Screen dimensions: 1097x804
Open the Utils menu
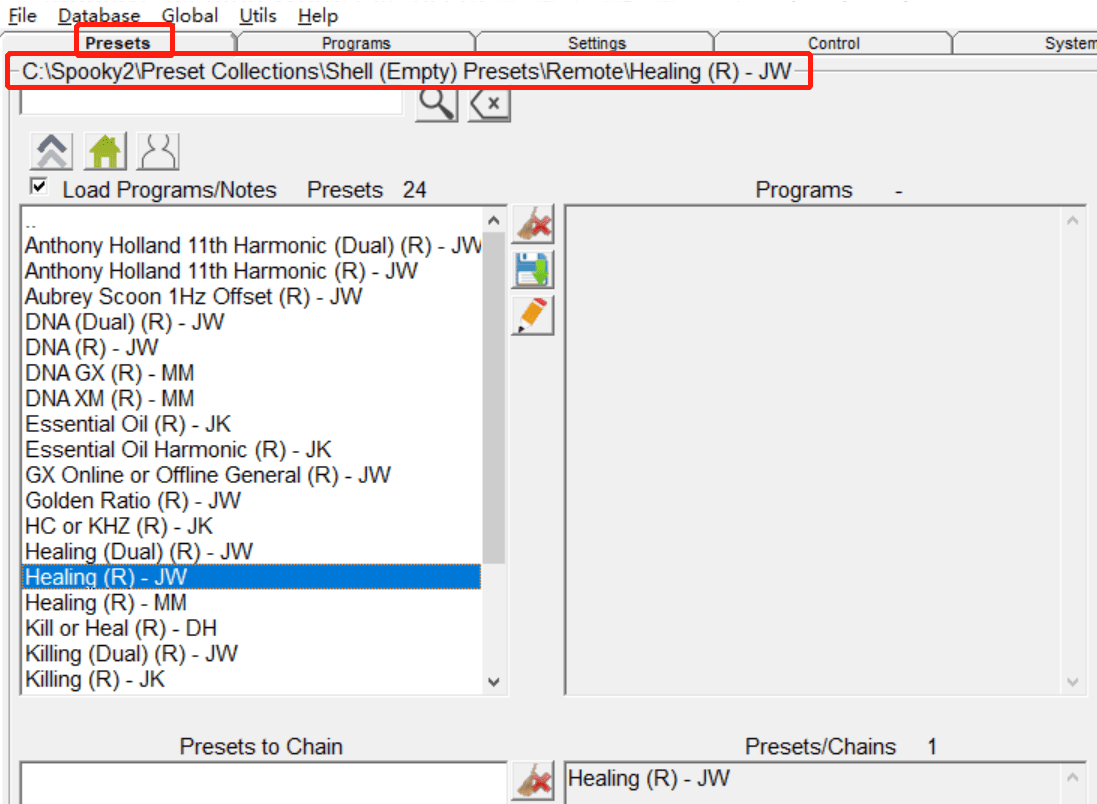click(259, 16)
